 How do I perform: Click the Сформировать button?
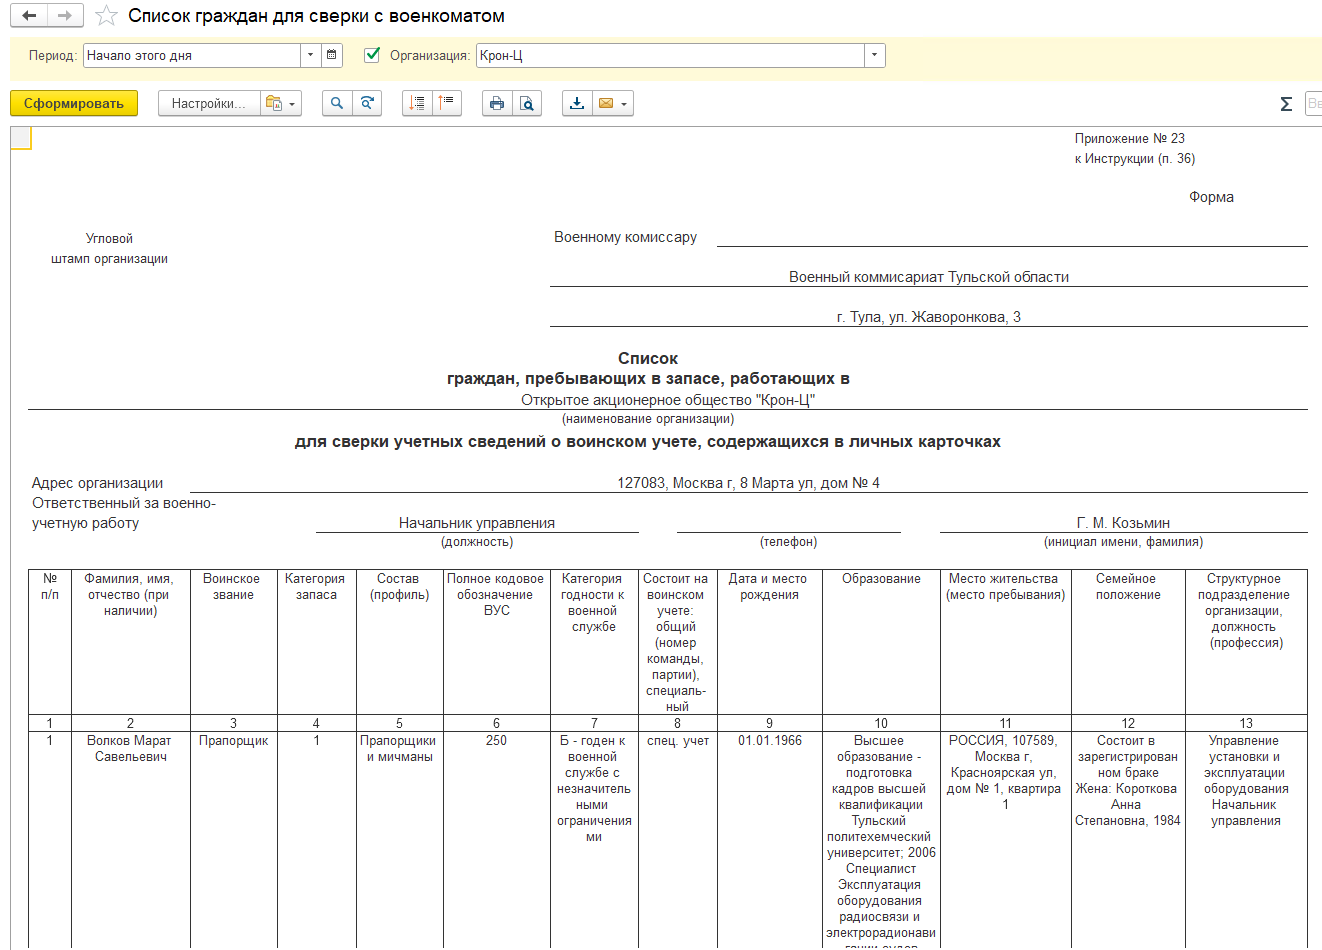[74, 104]
